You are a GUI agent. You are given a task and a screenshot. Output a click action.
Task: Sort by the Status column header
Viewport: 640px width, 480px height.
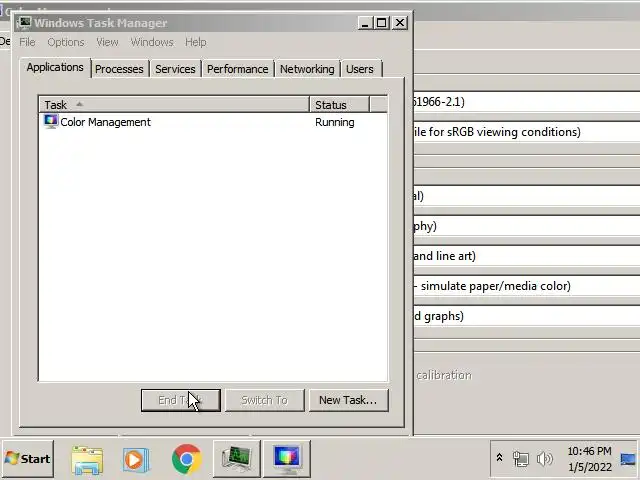coord(339,105)
